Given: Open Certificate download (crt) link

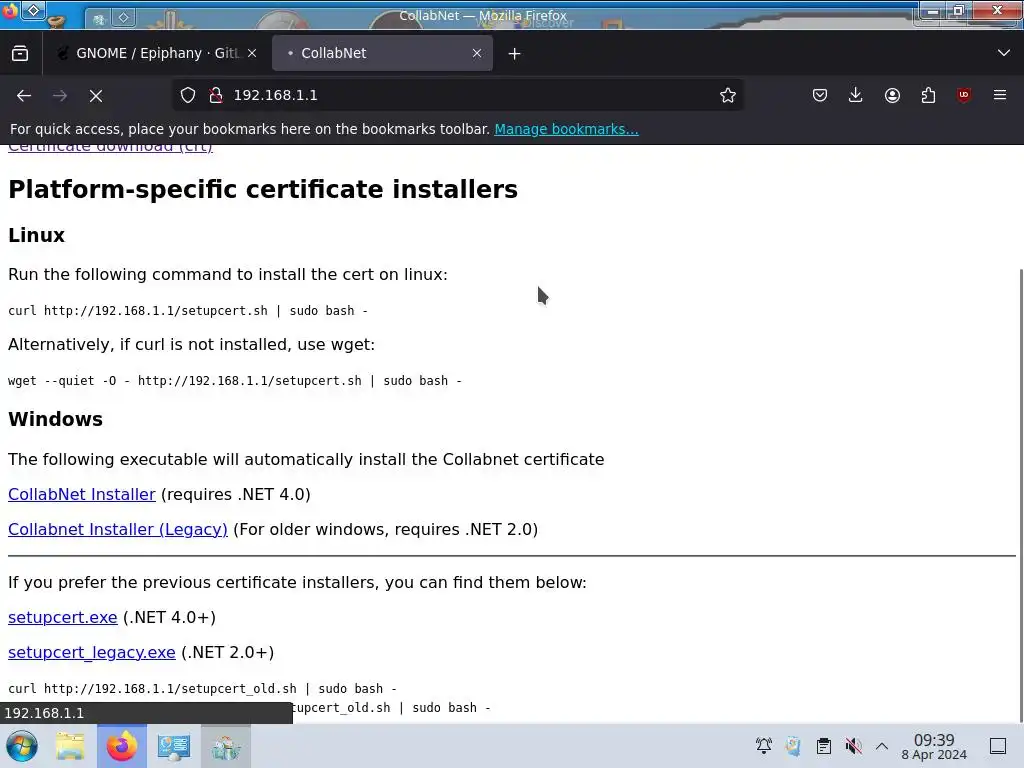Looking at the screenshot, I should [x=110, y=148].
